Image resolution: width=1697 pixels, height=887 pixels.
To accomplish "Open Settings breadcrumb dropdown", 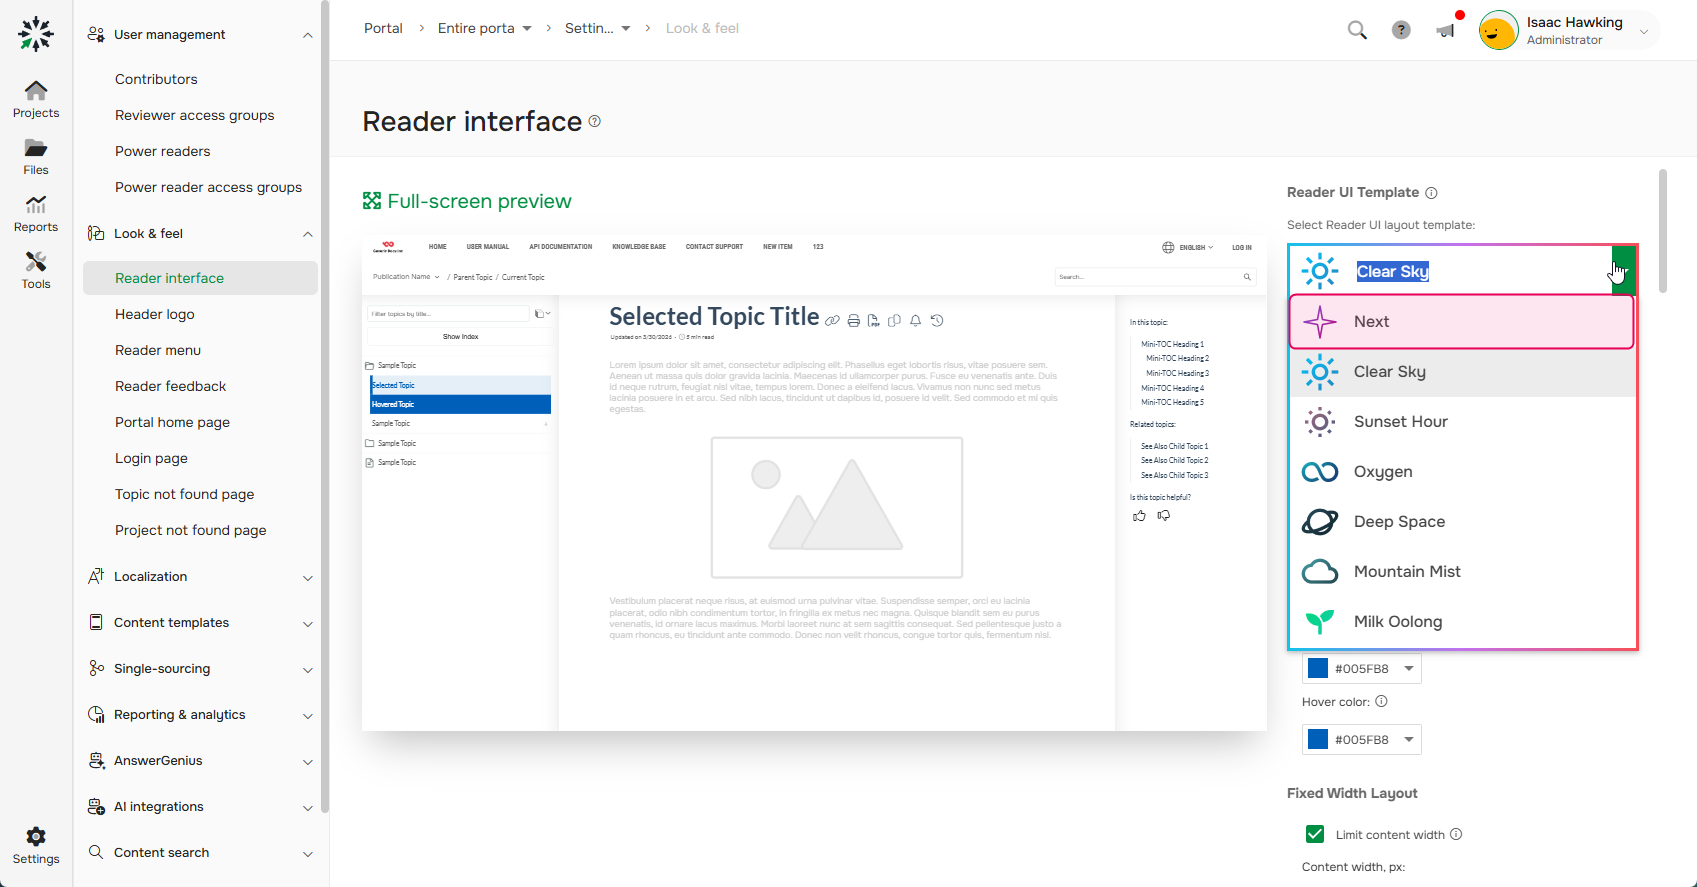I will [626, 28].
